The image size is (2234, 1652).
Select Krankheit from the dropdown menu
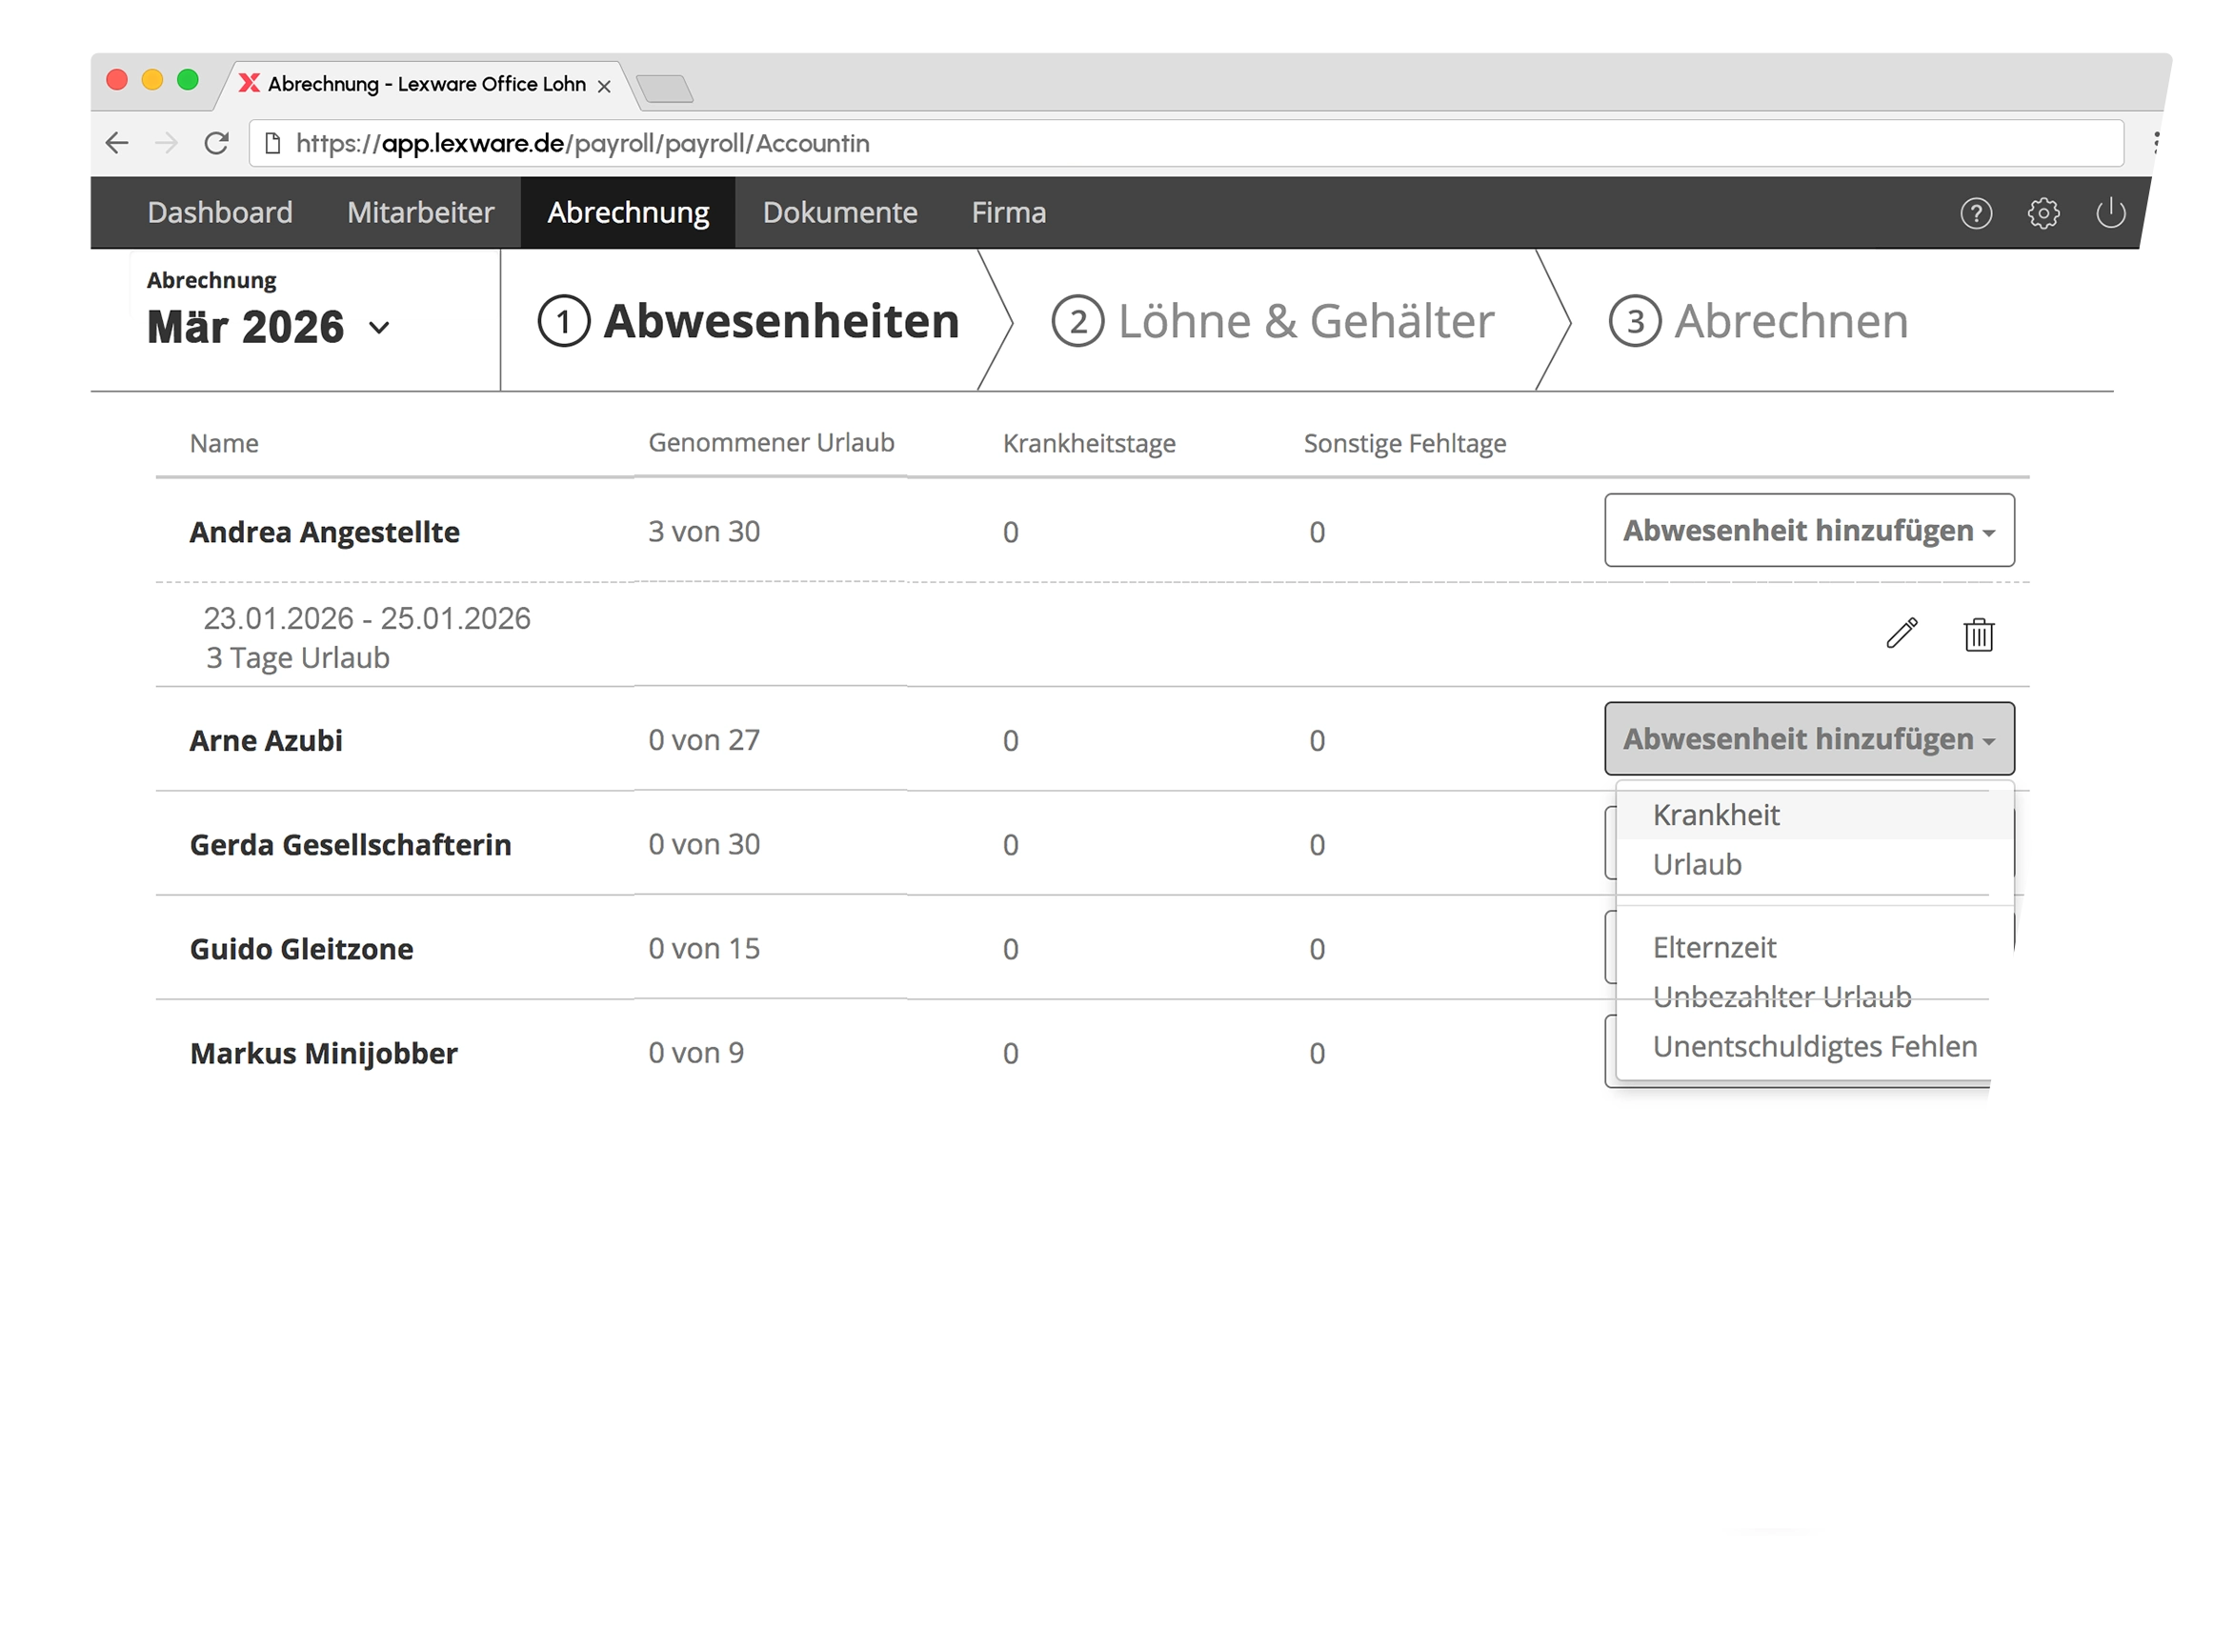(1716, 815)
